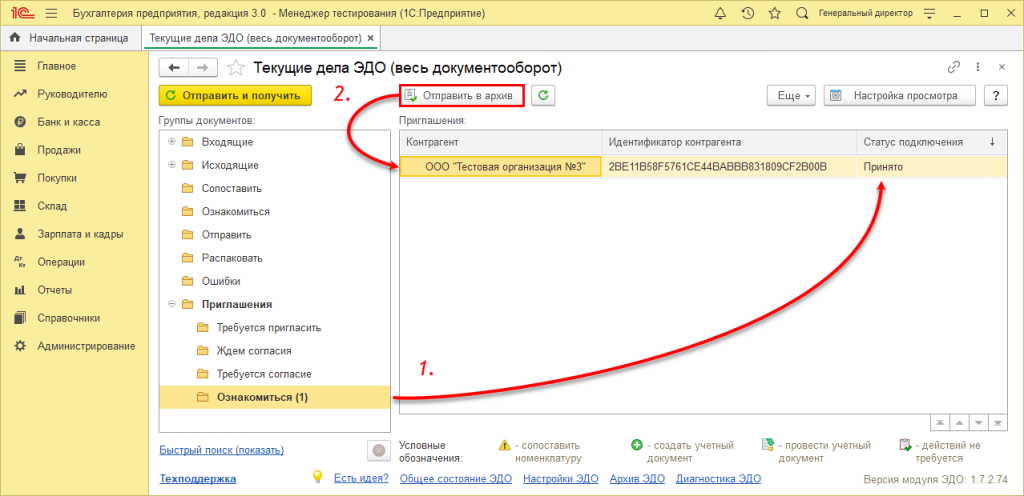Screen dimensions: 1024x496
Task: Select Ждем согласия folder
Action: coord(254,350)
